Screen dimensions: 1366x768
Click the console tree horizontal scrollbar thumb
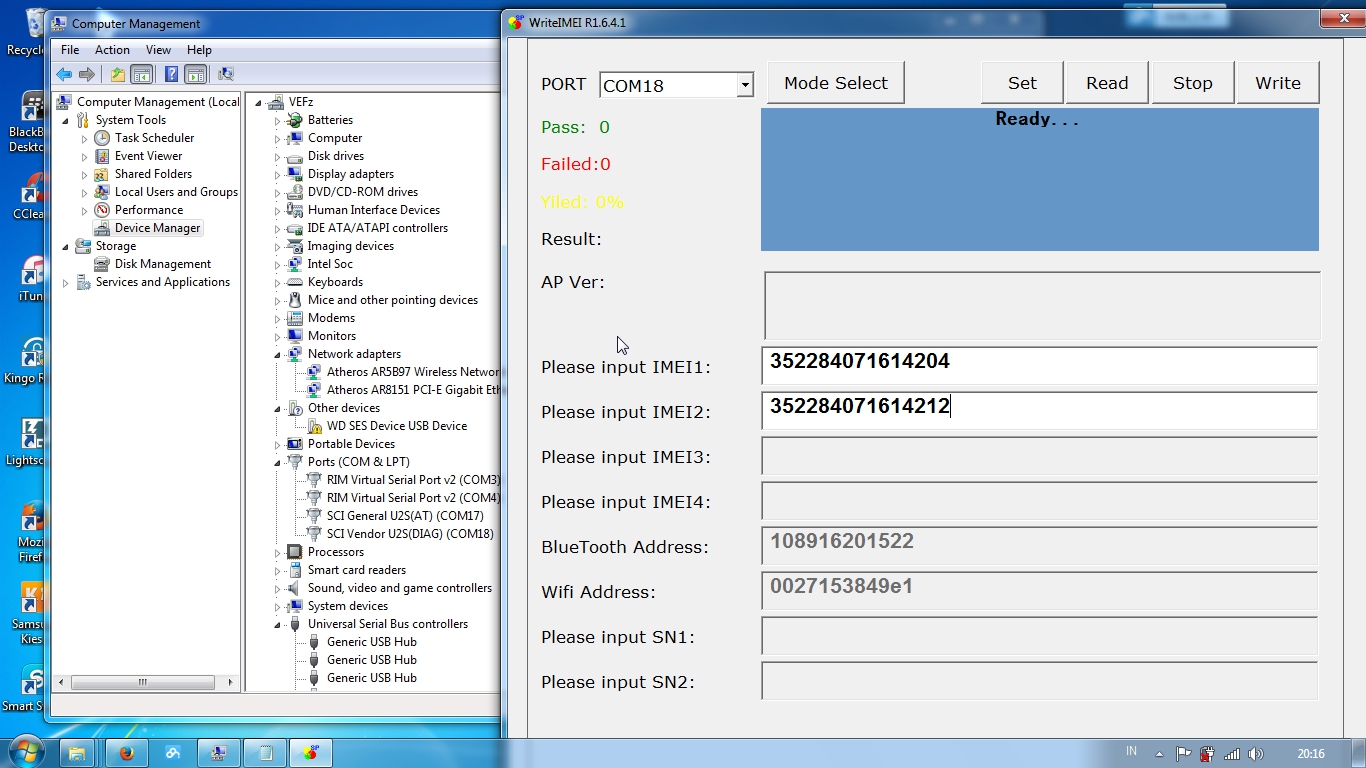143,683
